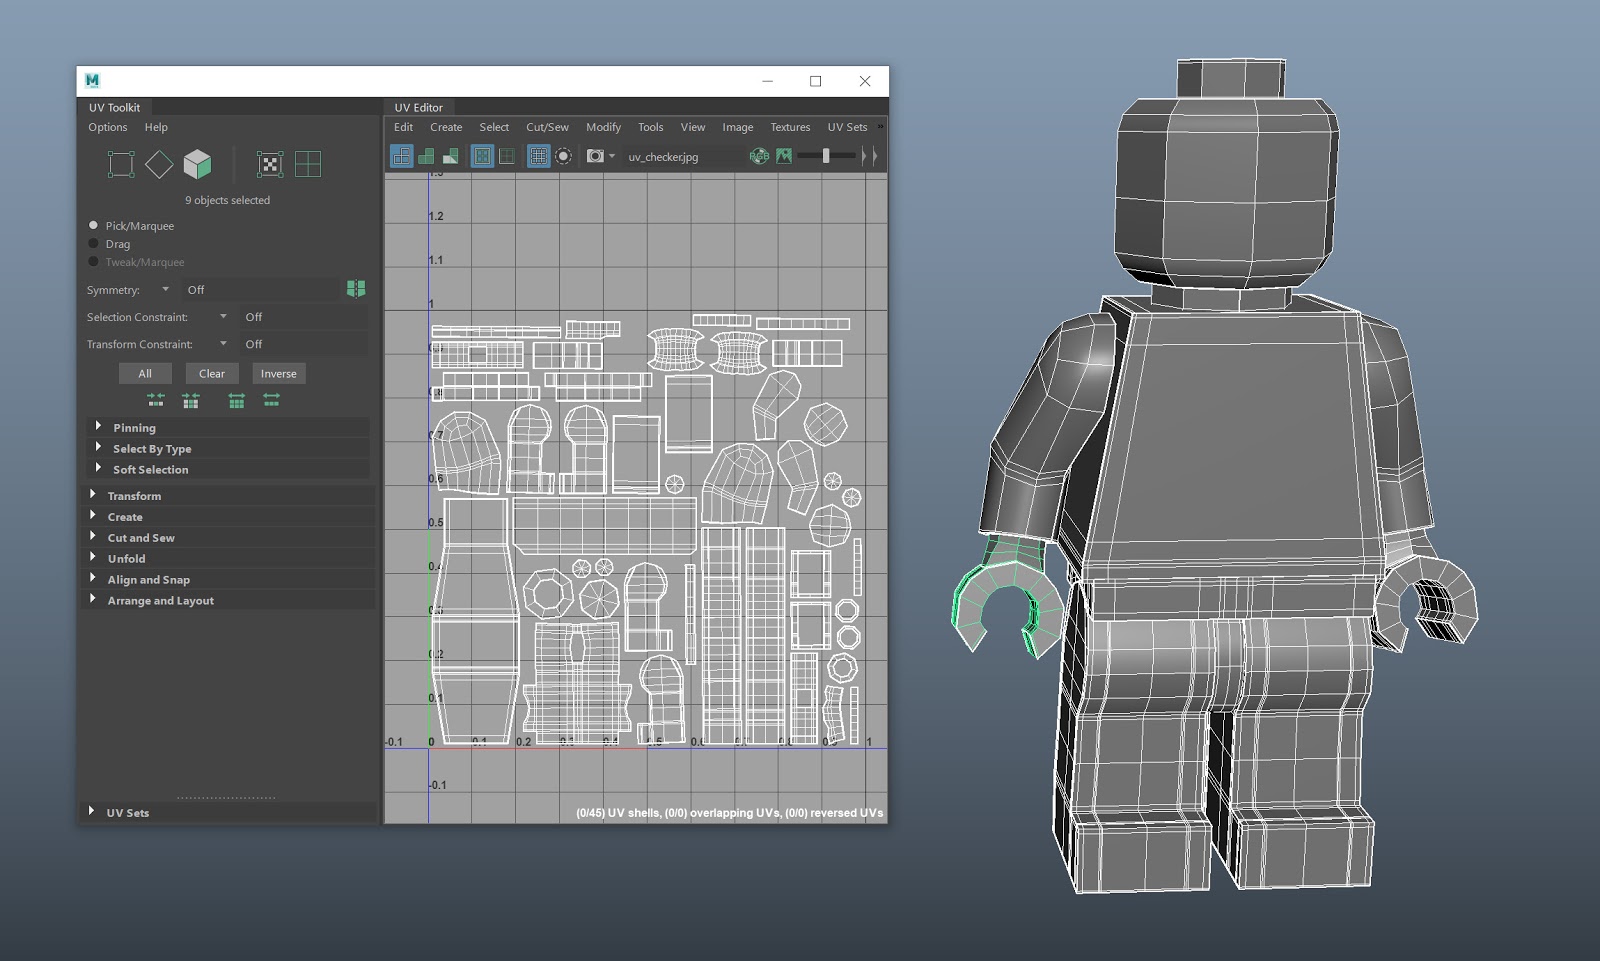
Task: Expand the Soft Selection section
Action: point(230,469)
